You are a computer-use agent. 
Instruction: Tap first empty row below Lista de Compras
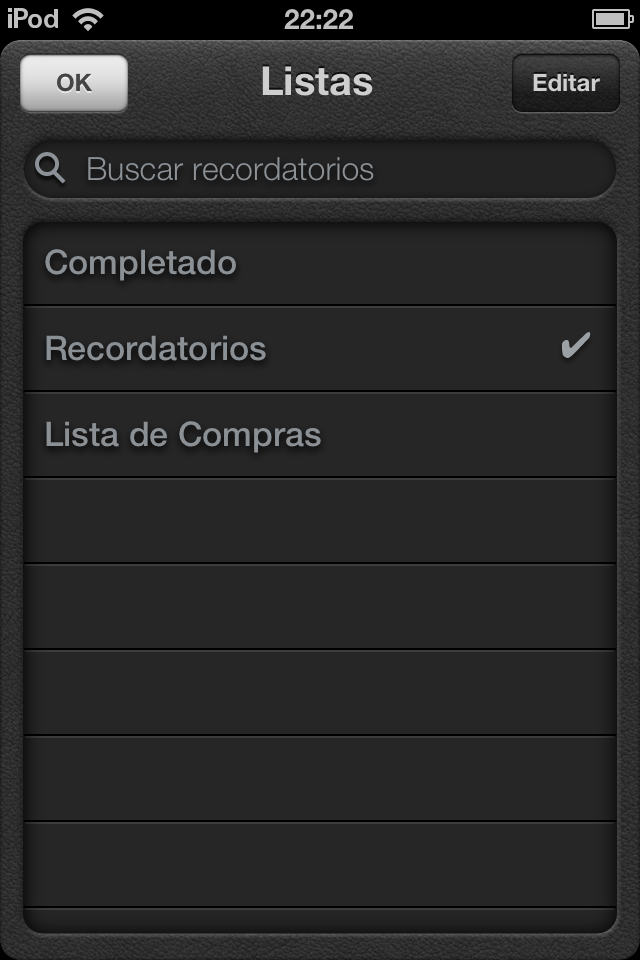[320, 521]
